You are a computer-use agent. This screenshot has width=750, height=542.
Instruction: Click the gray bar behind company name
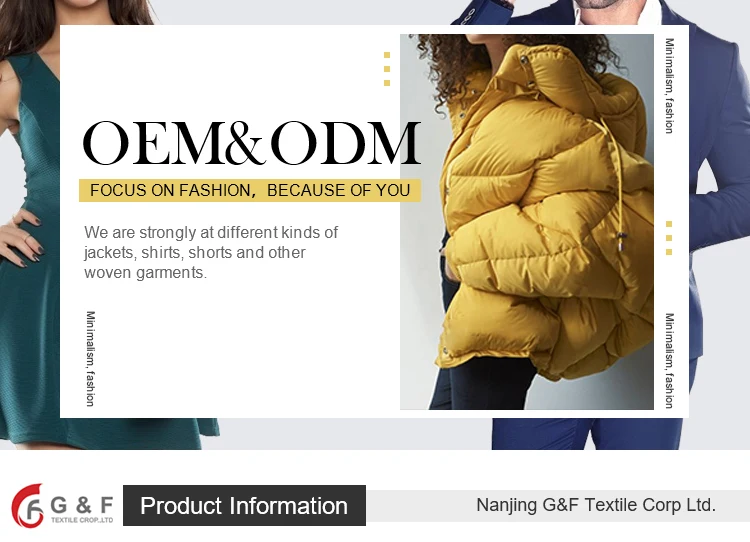tap(558, 506)
